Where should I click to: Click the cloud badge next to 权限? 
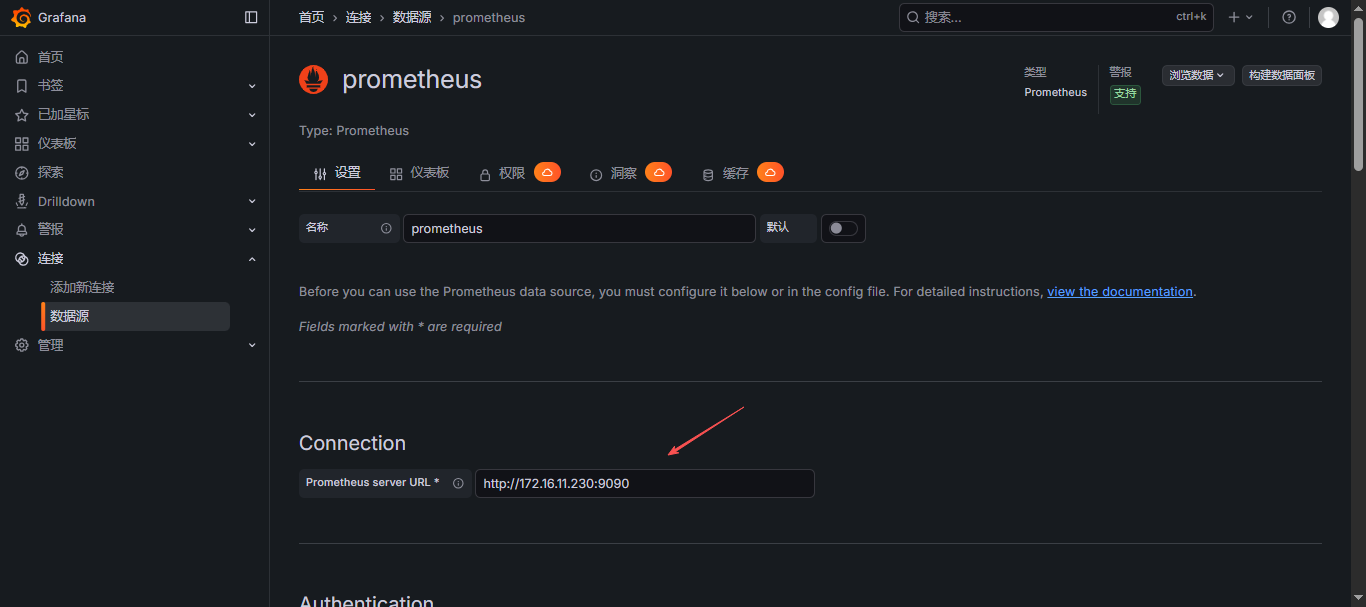[547, 172]
